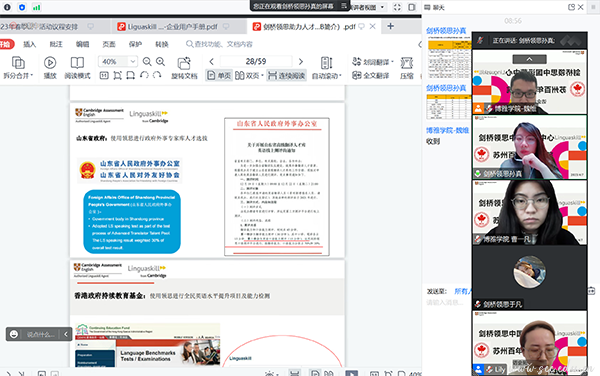The height and width of the screenshot is (376, 600).
Task: Open the blue security shield icon
Action: [x=22, y=7]
